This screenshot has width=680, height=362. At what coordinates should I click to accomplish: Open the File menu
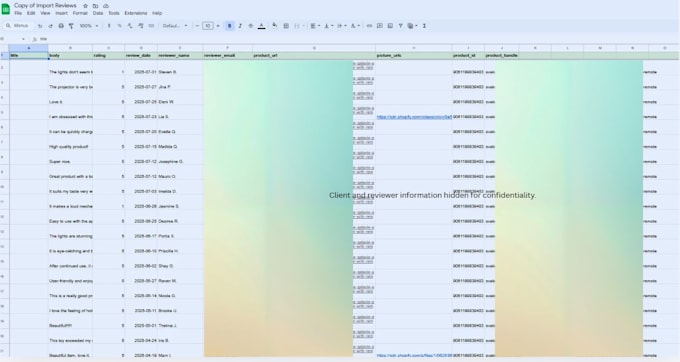point(18,13)
